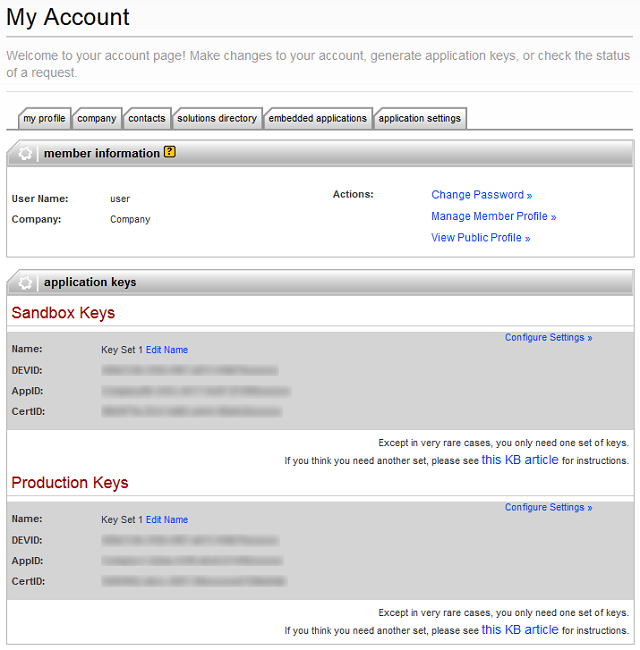Open the KB article link under Production Keys
Screen dimensions: 640x650
[520, 630]
